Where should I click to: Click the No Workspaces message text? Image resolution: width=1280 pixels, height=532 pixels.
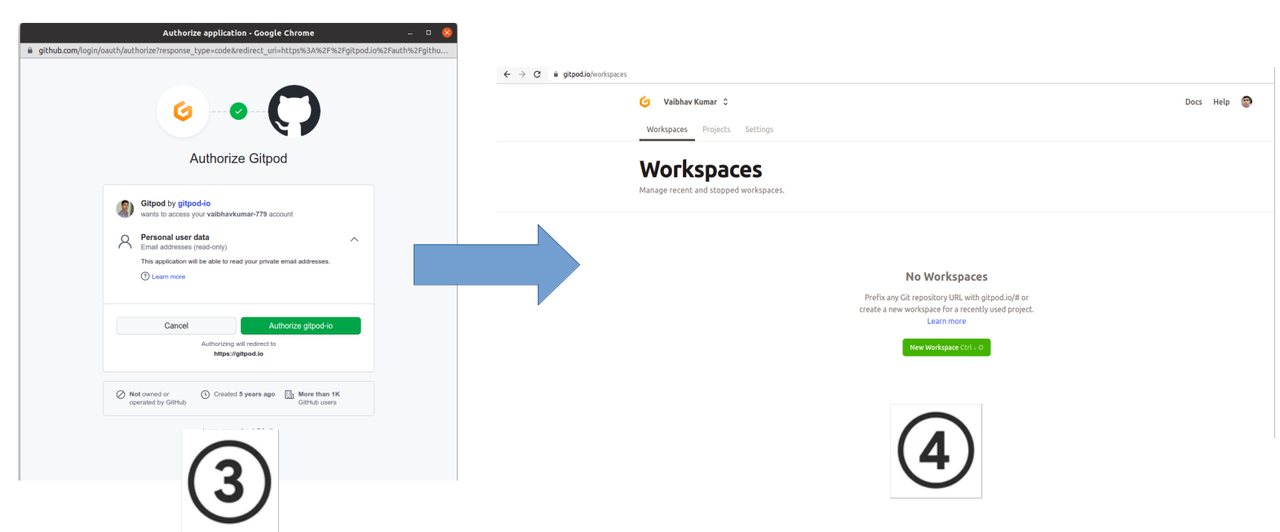point(946,277)
